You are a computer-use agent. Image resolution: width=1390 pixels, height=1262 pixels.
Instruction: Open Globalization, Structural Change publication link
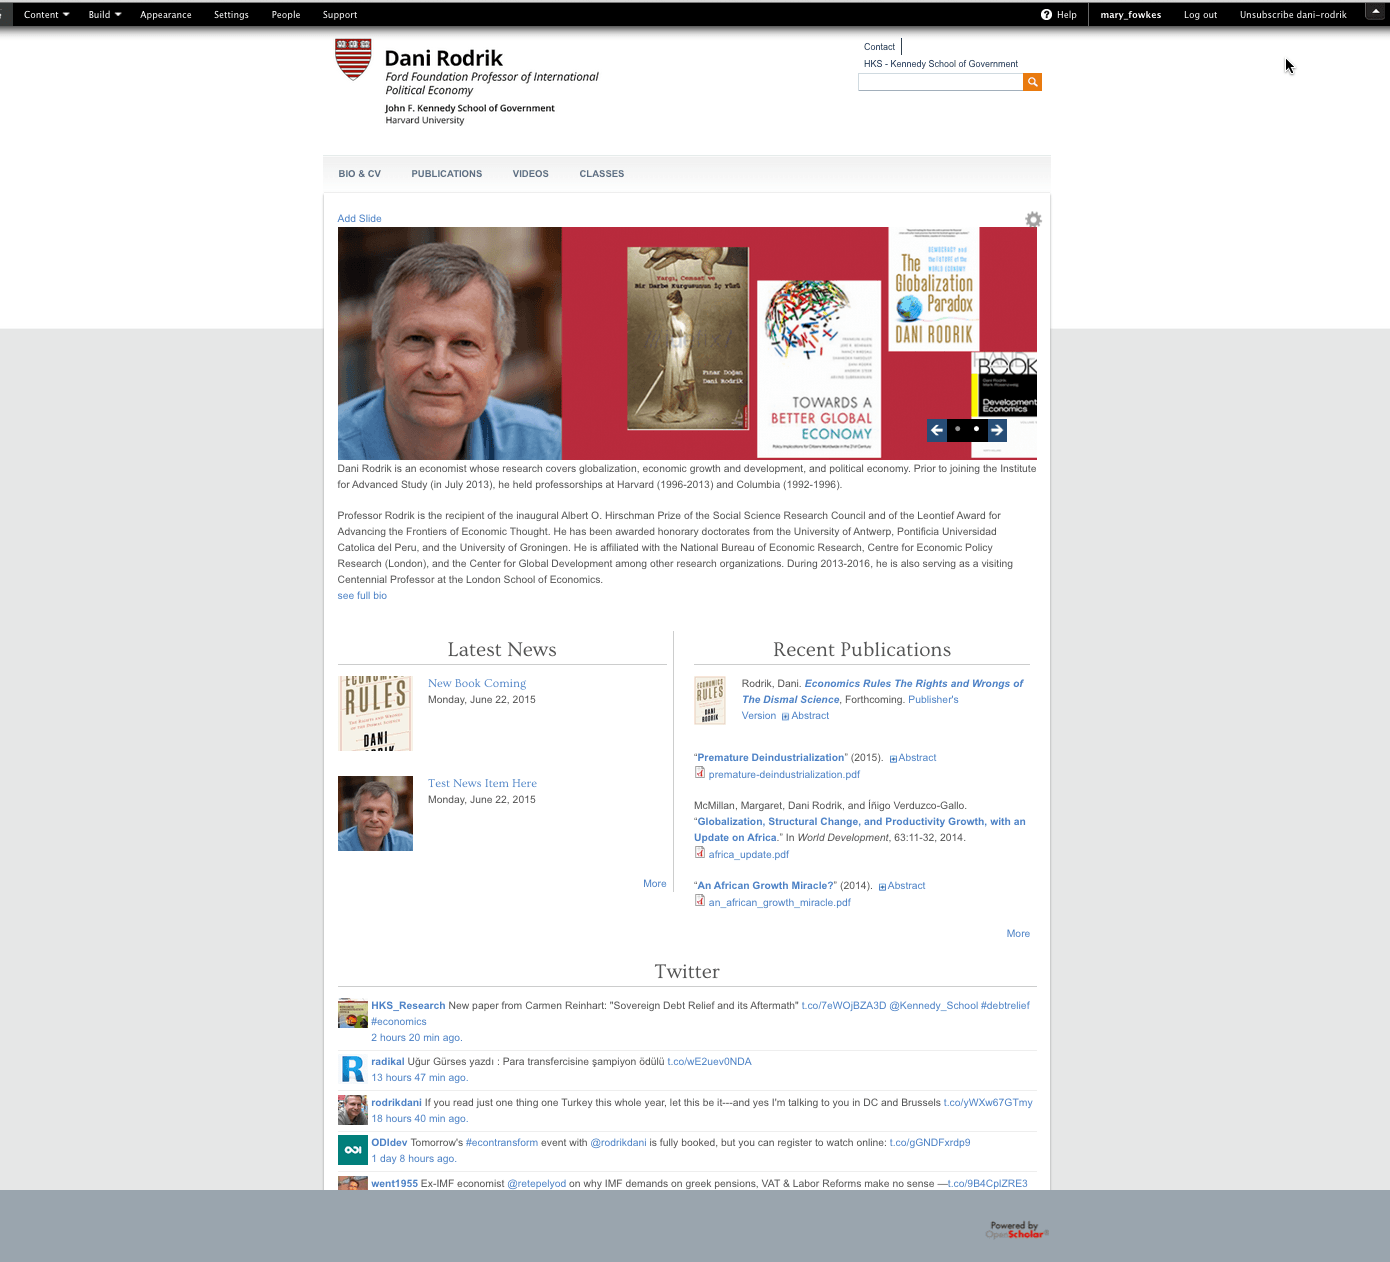coord(860,830)
